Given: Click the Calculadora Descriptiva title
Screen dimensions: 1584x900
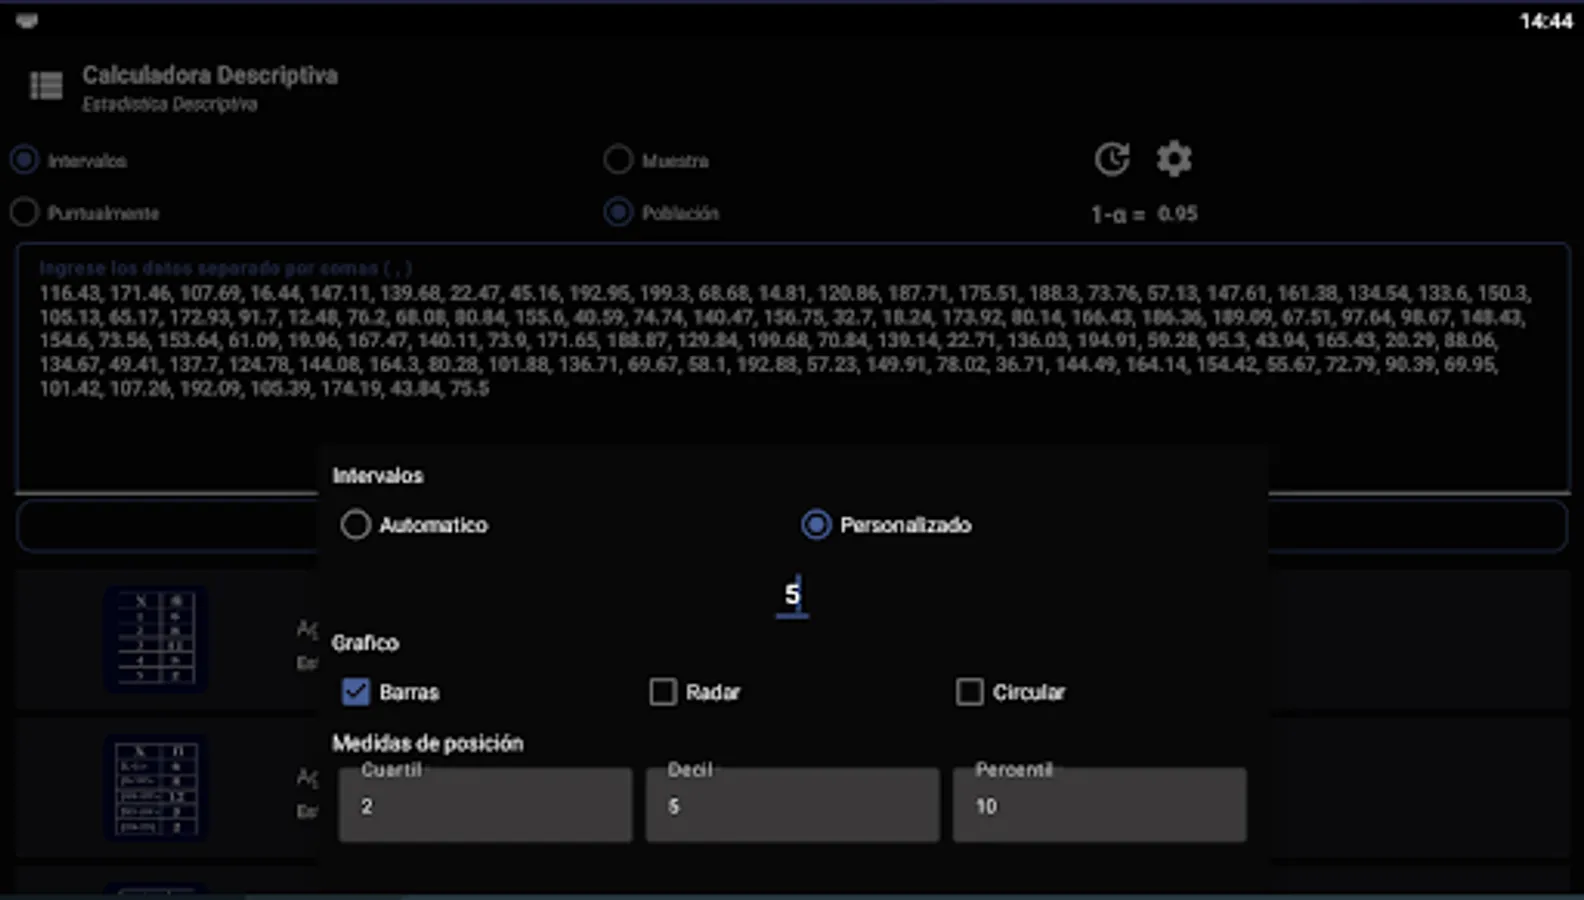Looking at the screenshot, I should click(x=210, y=75).
